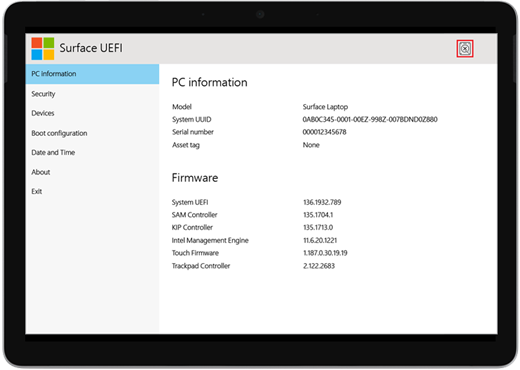Image resolution: width=520 pixels, height=370 pixels.
Task: Click the Serial number label
Action: point(193,132)
